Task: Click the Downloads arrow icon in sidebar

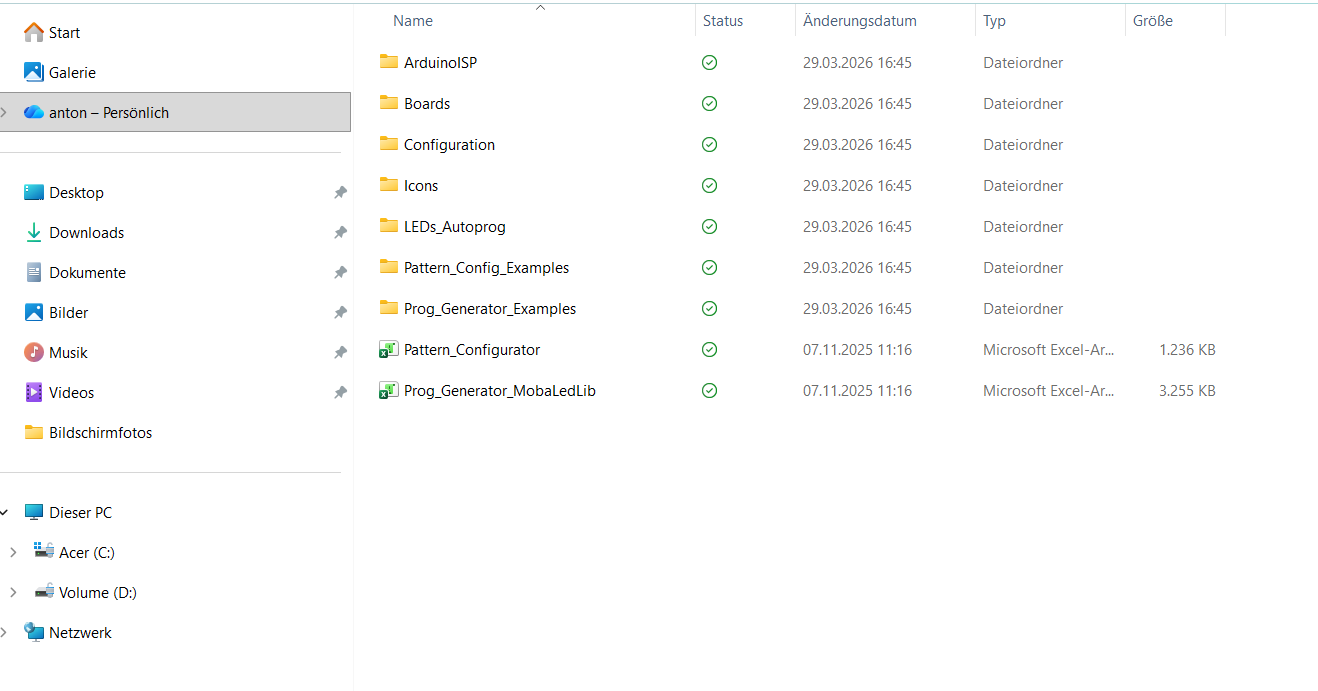Action: click(34, 233)
